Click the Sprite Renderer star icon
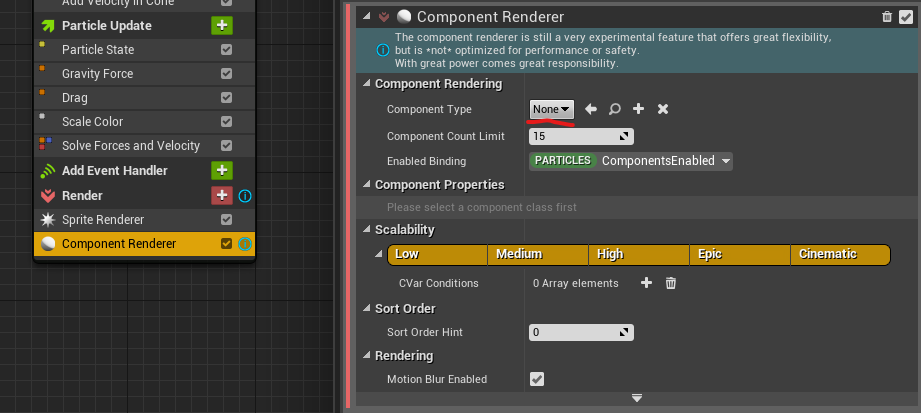Image resolution: width=921 pixels, height=413 pixels. 48,220
